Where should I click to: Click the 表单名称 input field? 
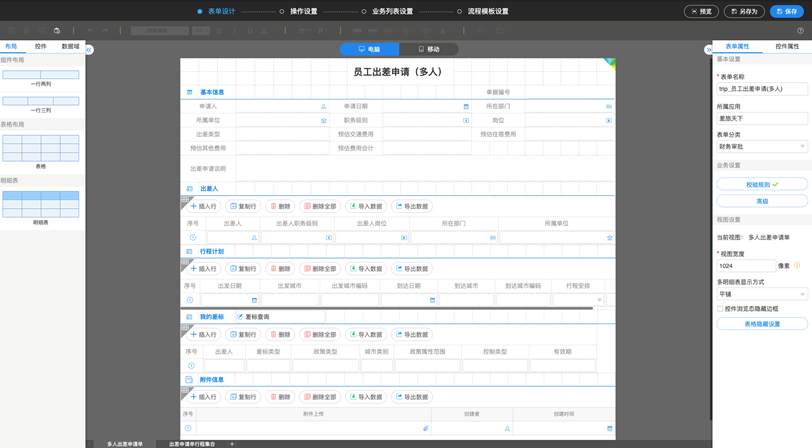pos(761,89)
